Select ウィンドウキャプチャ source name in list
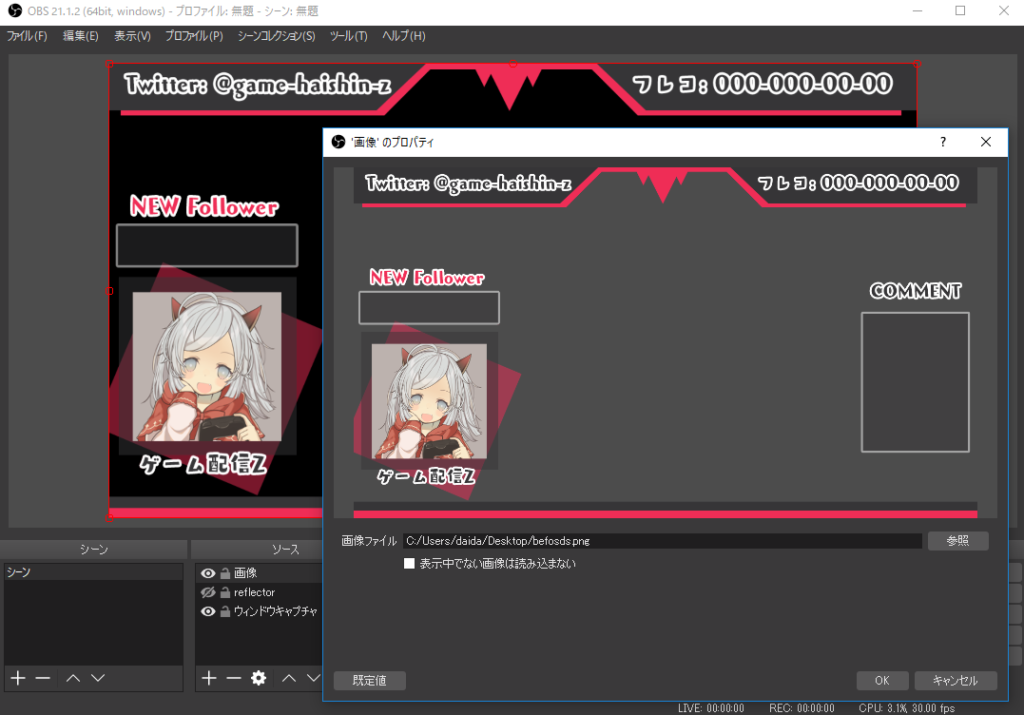1024x715 pixels. (x=276, y=611)
